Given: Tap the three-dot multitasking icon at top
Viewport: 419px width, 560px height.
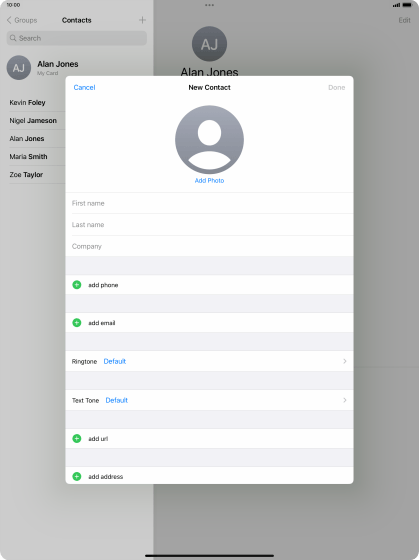Looking at the screenshot, I should (209, 5).
